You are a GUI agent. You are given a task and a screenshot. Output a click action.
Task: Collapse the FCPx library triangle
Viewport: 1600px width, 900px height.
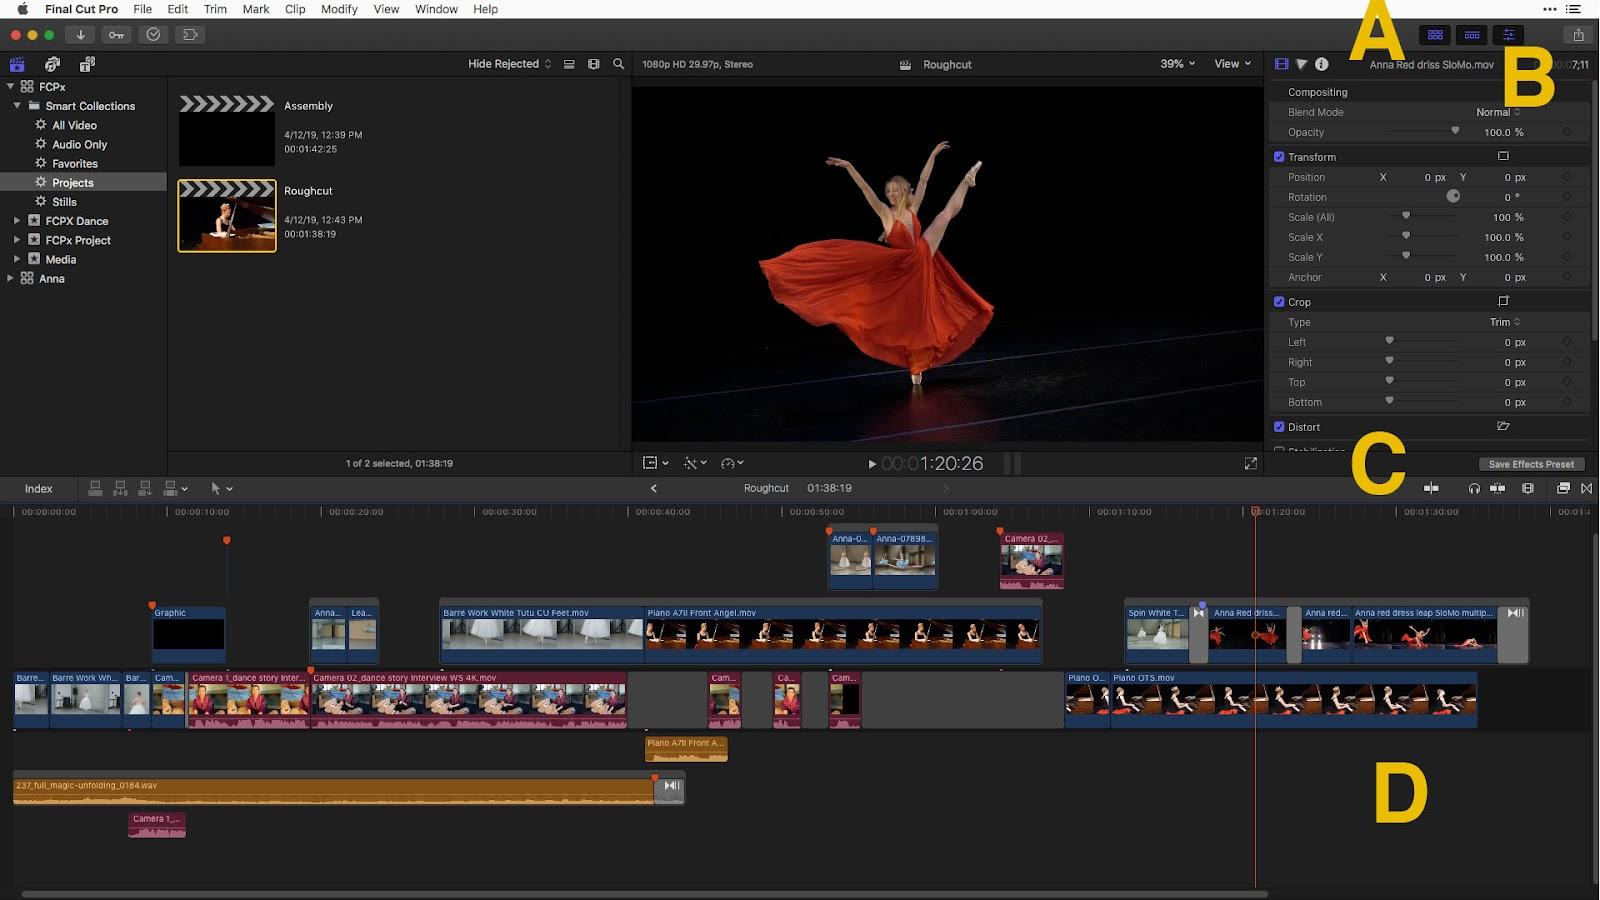(10, 86)
